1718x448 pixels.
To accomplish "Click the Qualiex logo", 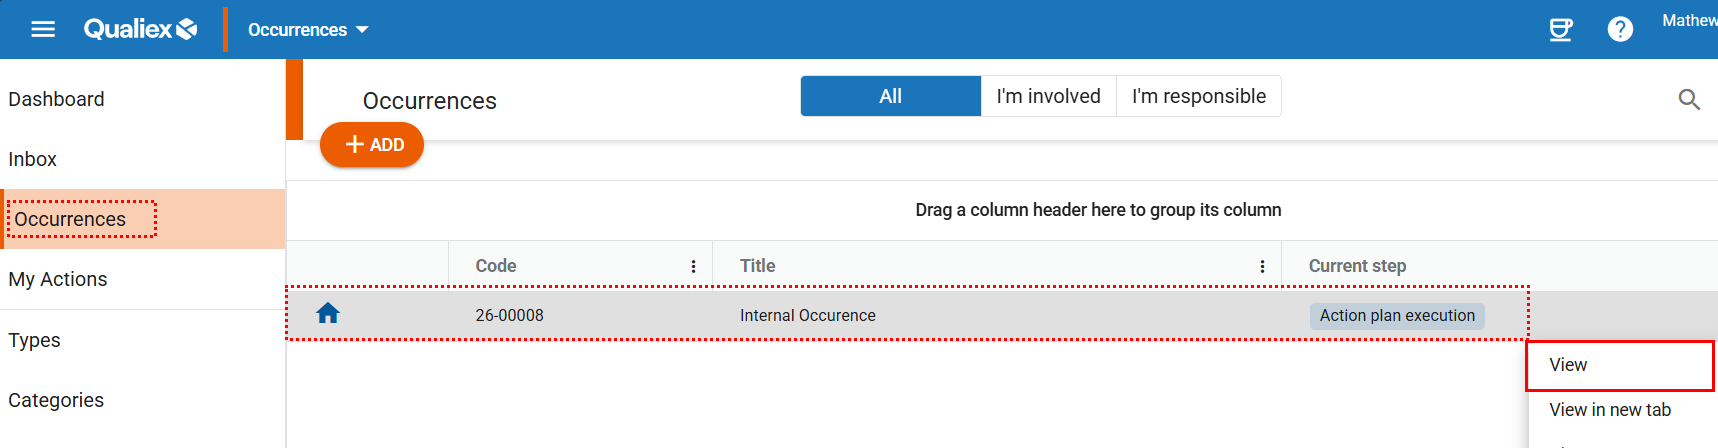I will [x=140, y=30].
